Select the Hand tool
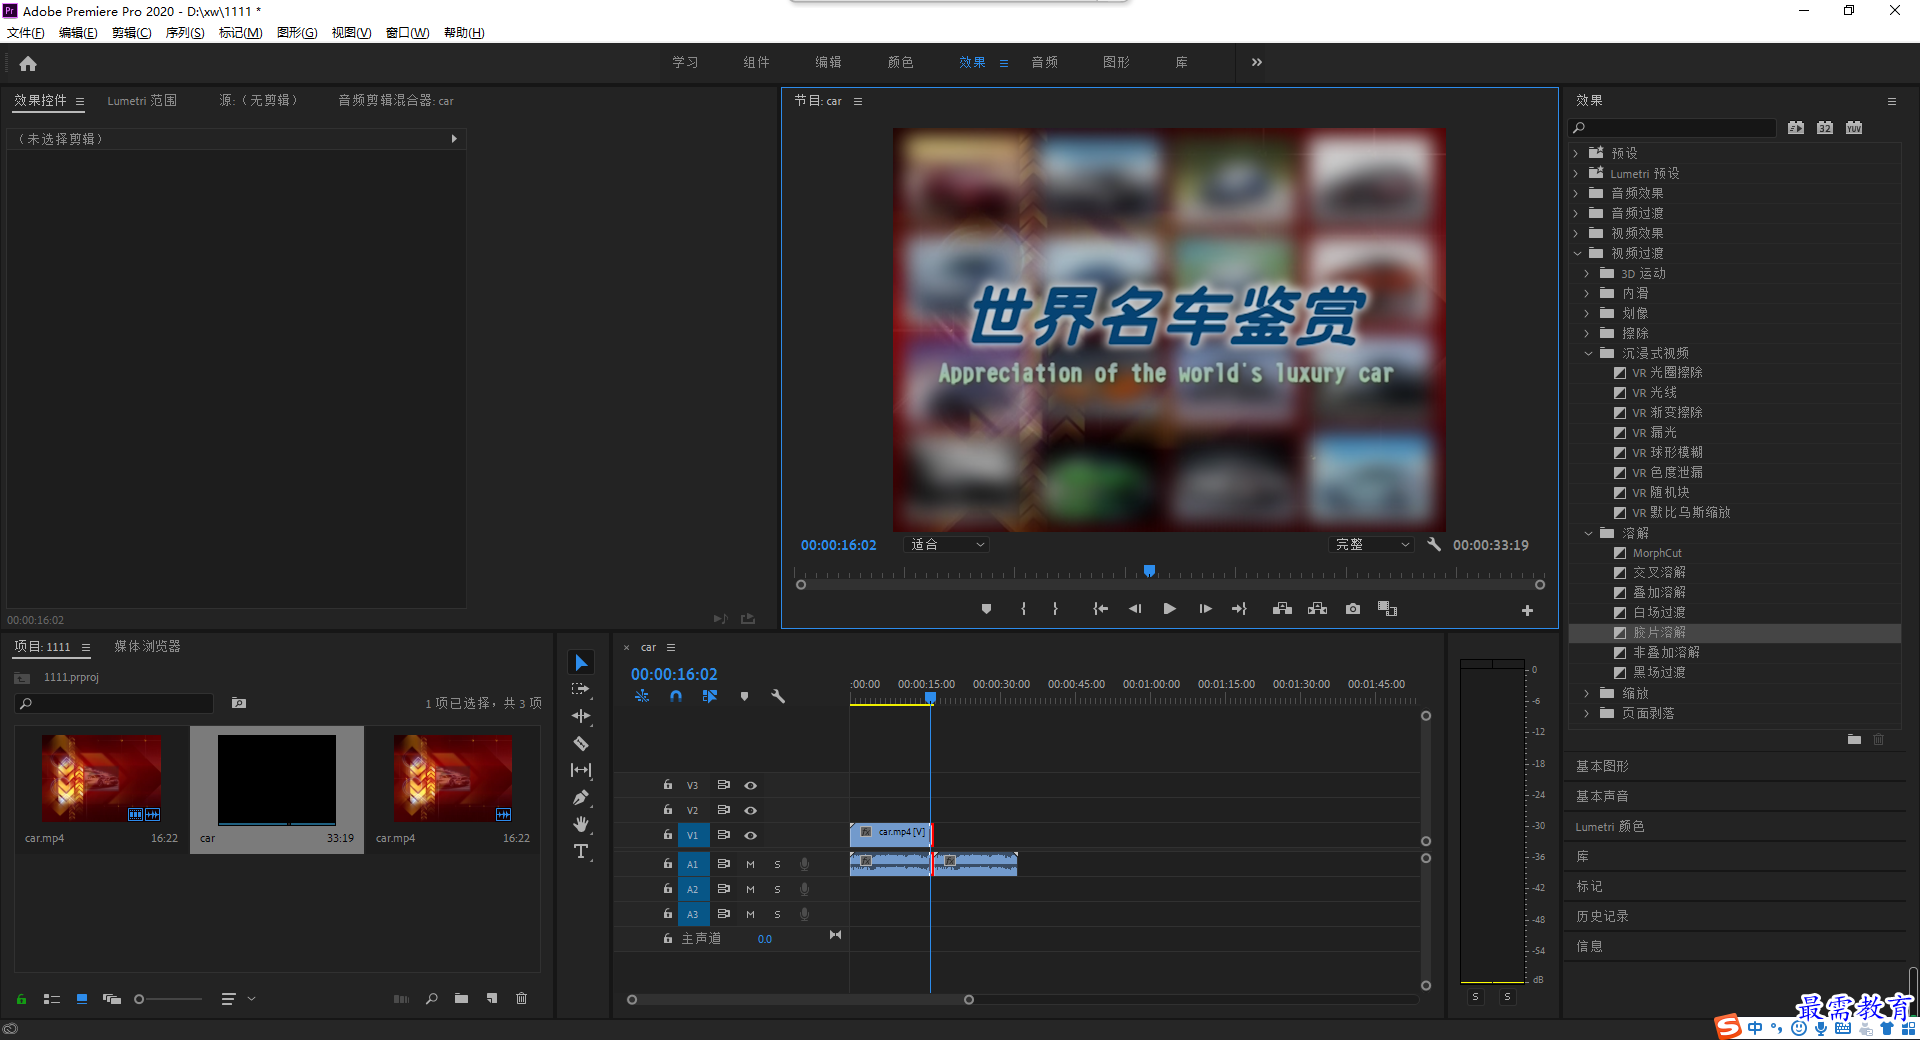 click(581, 825)
